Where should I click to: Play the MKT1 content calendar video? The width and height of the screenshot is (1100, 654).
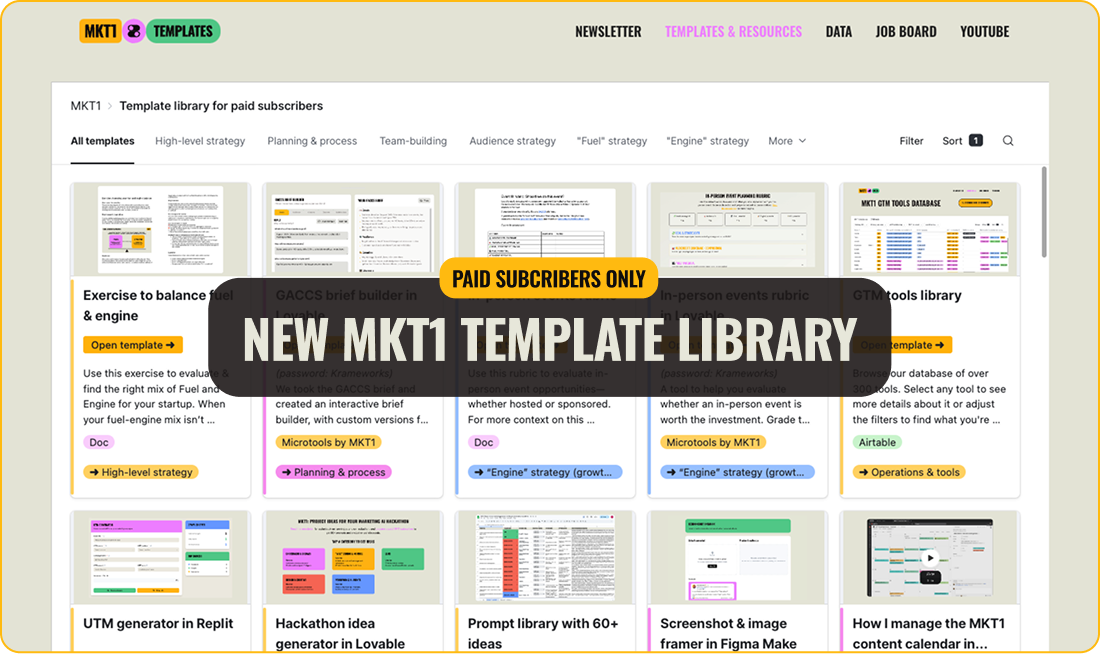[x=930, y=559]
